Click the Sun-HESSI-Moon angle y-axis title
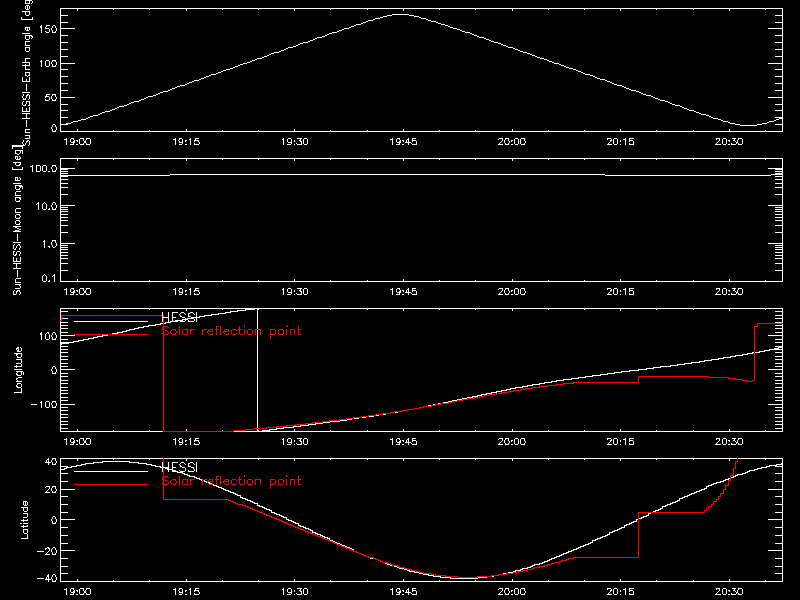800x600 pixels. (17, 220)
